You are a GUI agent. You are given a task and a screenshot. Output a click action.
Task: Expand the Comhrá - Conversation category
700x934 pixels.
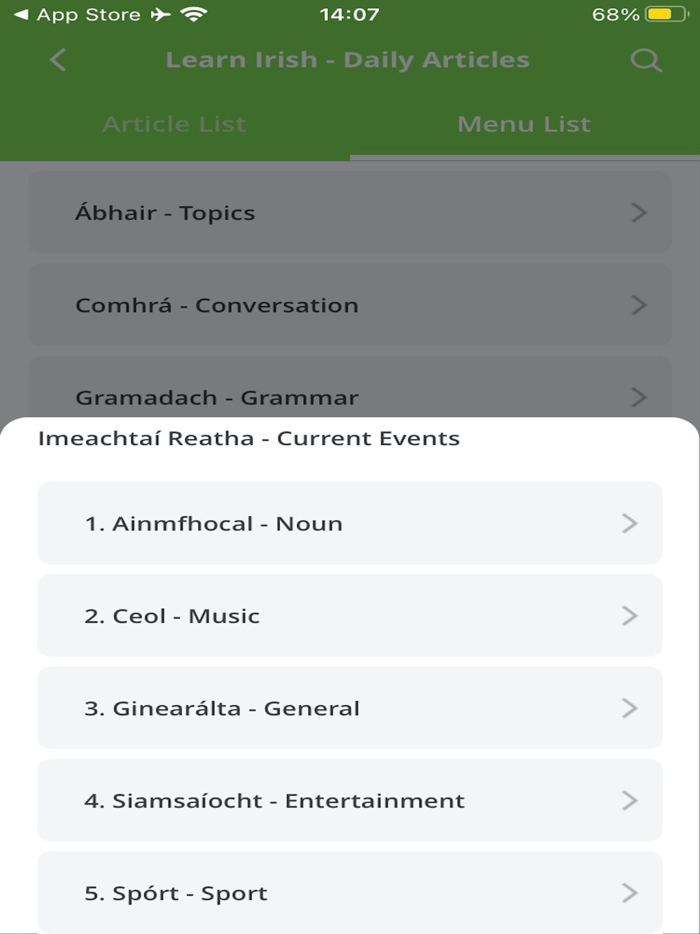tap(350, 305)
